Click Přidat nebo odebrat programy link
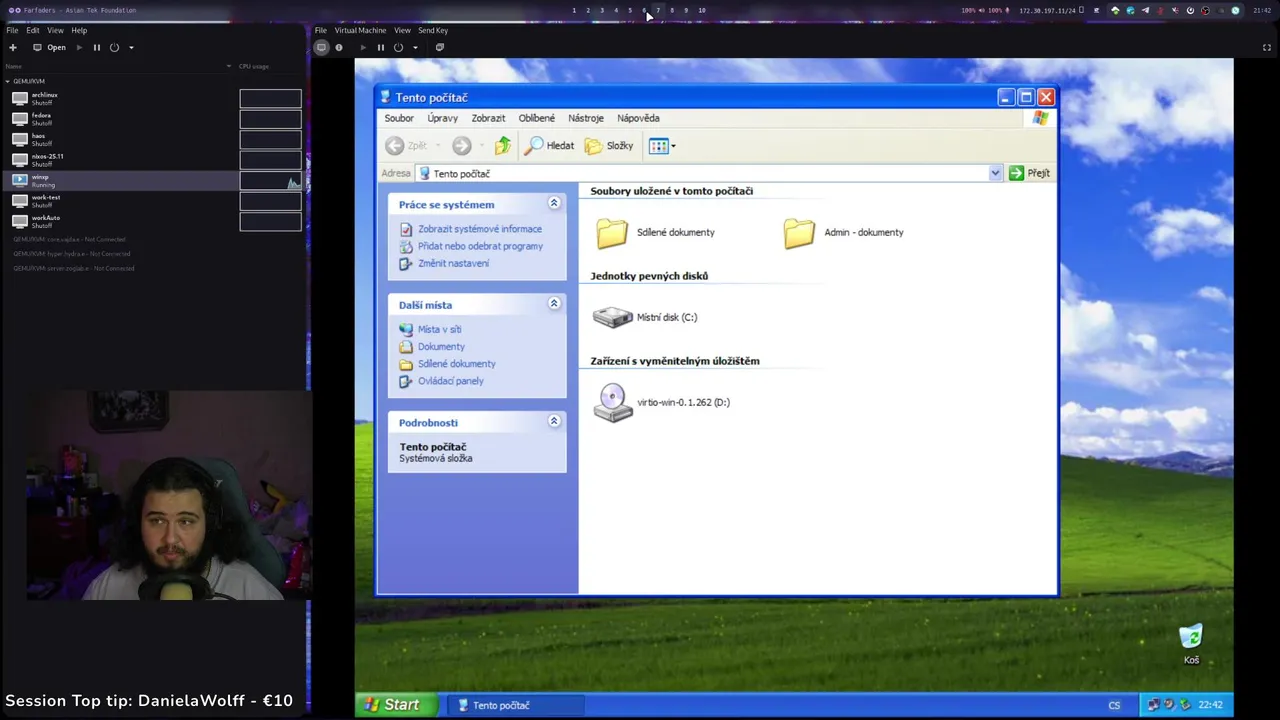Screen dimensions: 1280x720 480,246
